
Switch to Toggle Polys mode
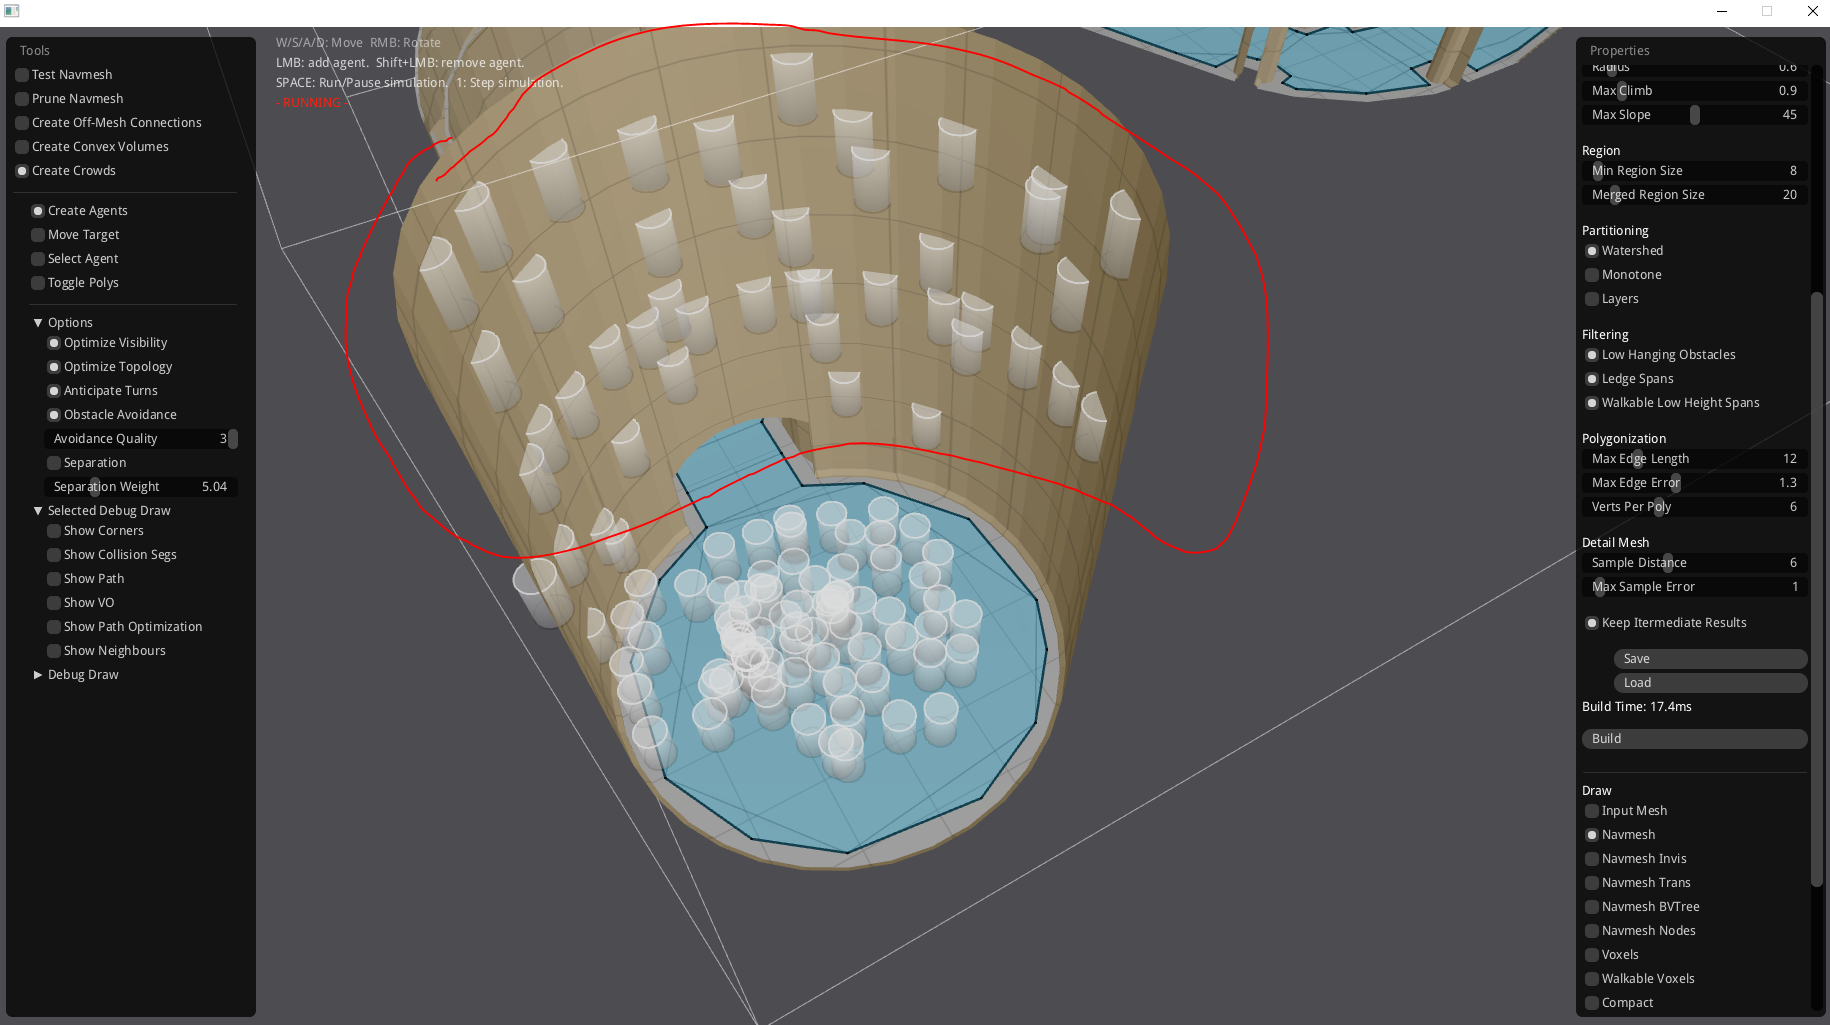(38, 282)
